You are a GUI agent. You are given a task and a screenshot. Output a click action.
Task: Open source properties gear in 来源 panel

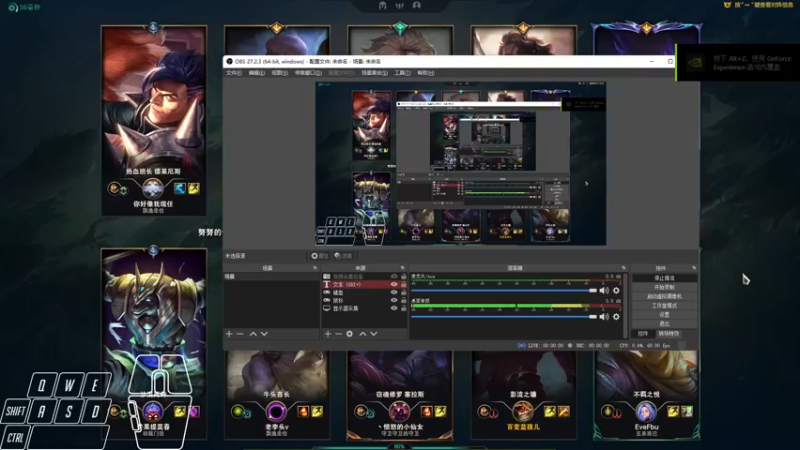click(349, 334)
